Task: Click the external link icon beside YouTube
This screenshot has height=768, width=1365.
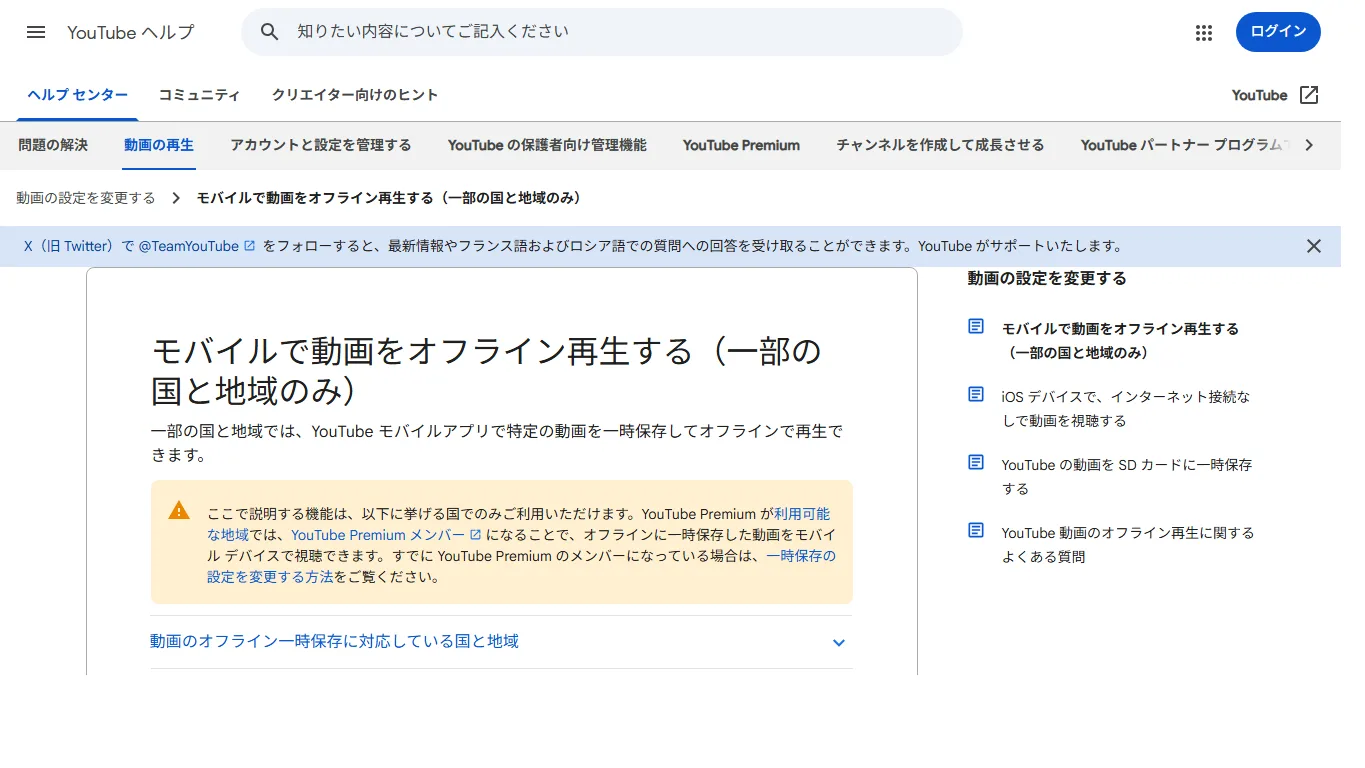Action: (1309, 95)
